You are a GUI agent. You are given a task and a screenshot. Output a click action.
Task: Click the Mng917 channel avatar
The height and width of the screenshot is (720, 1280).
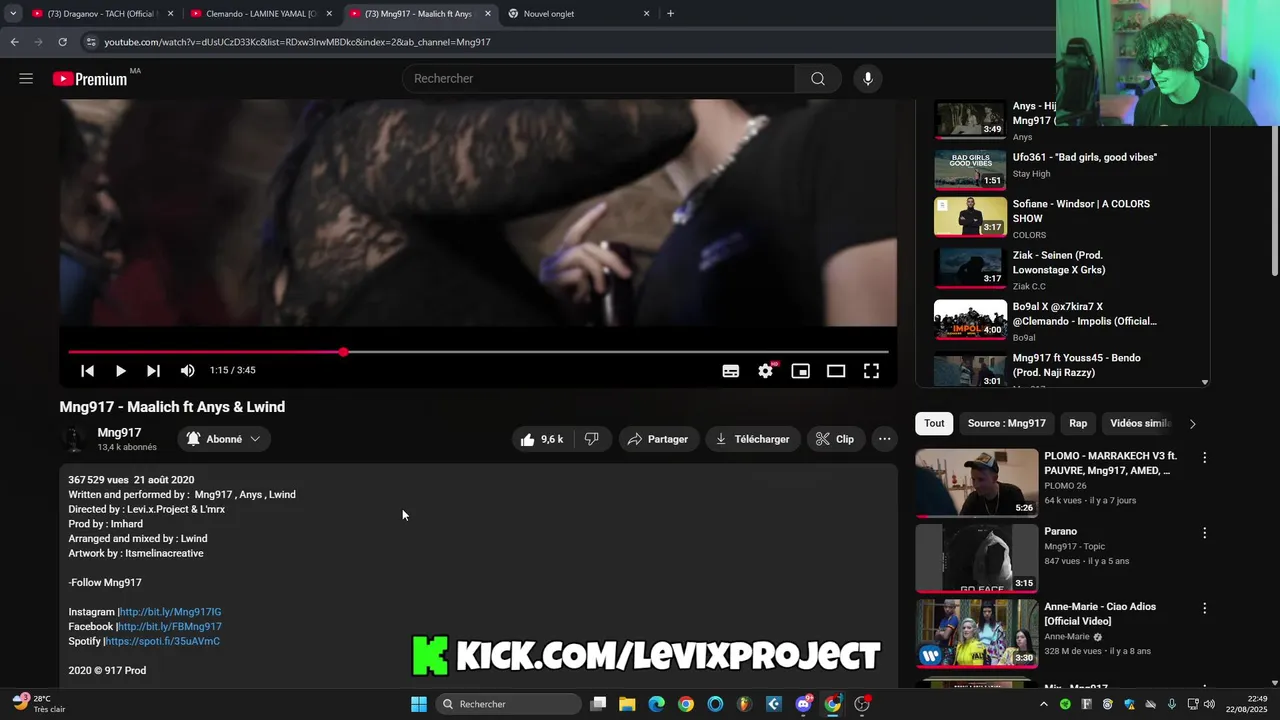click(x=74, y=439)
